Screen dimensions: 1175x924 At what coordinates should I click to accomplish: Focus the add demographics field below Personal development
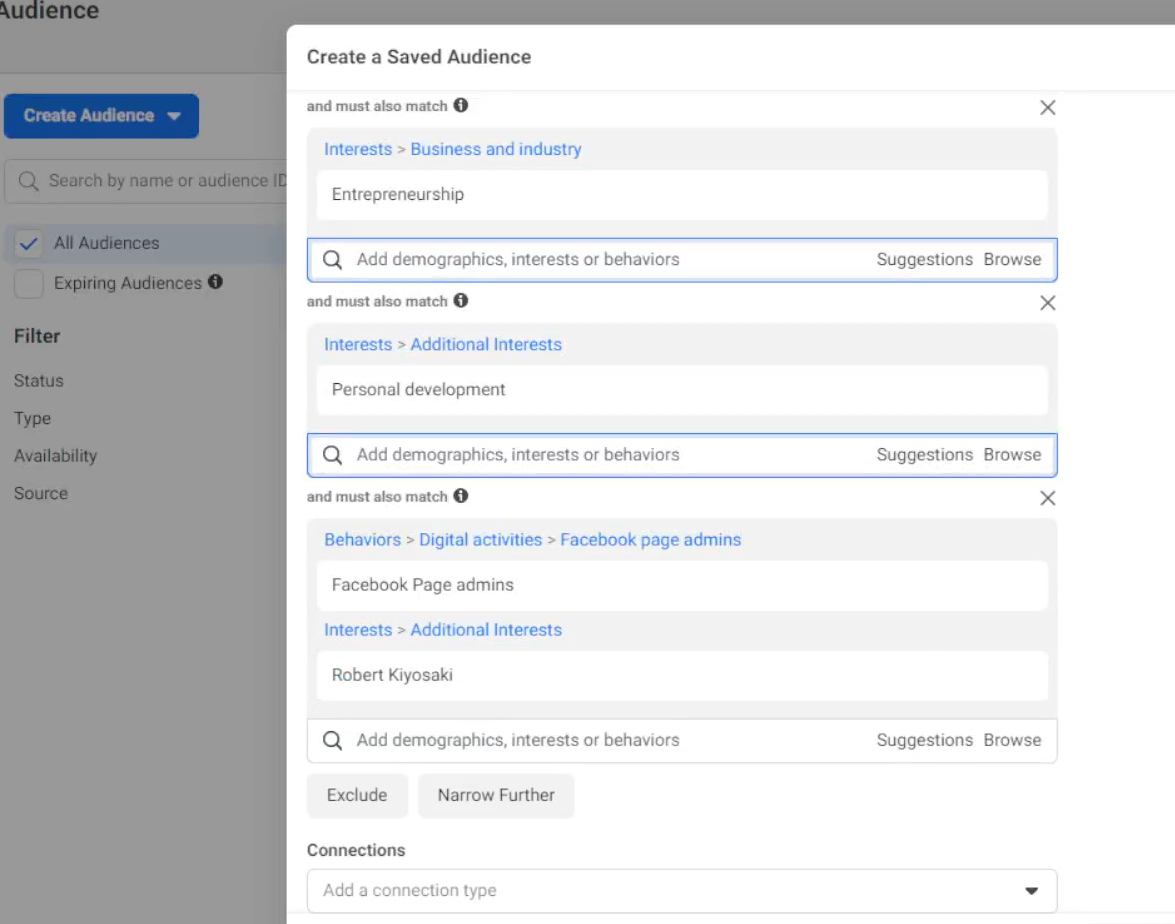click(682, 455)
